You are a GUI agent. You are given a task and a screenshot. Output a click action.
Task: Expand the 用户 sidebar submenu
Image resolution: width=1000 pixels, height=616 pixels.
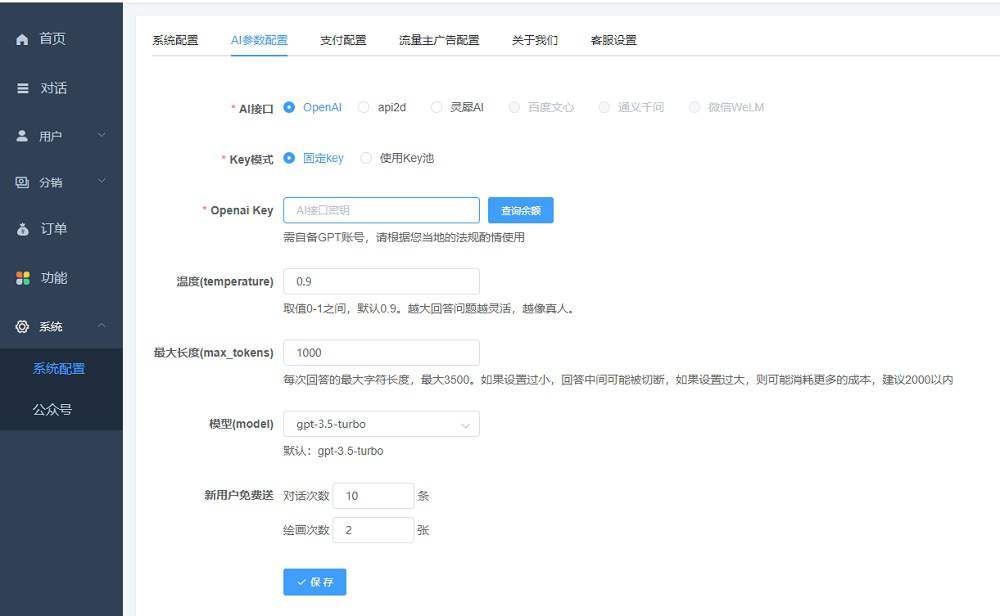click(x=100, y=134)
